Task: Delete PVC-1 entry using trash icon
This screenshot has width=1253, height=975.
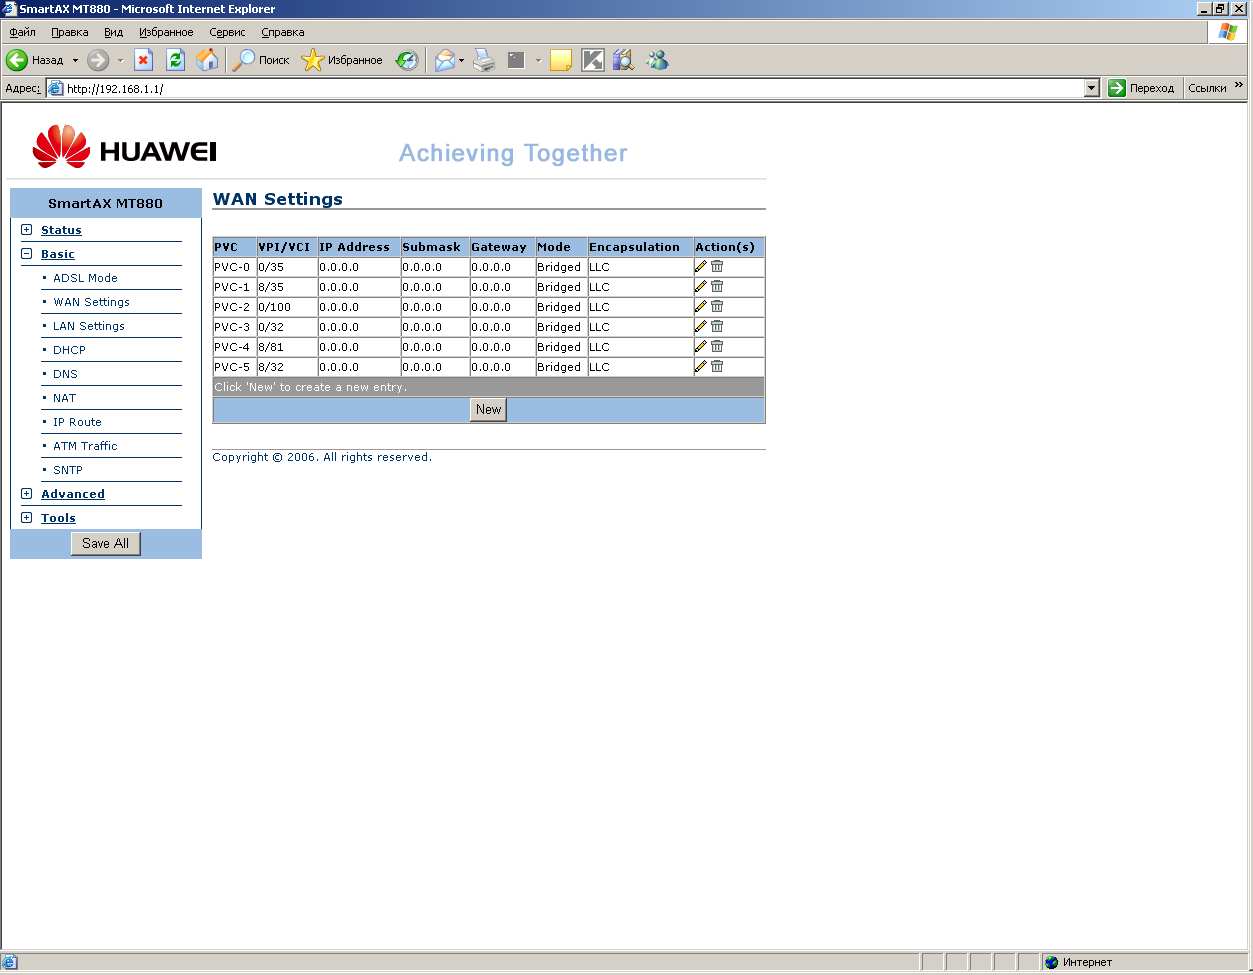Action: click(x=717, y=287)
